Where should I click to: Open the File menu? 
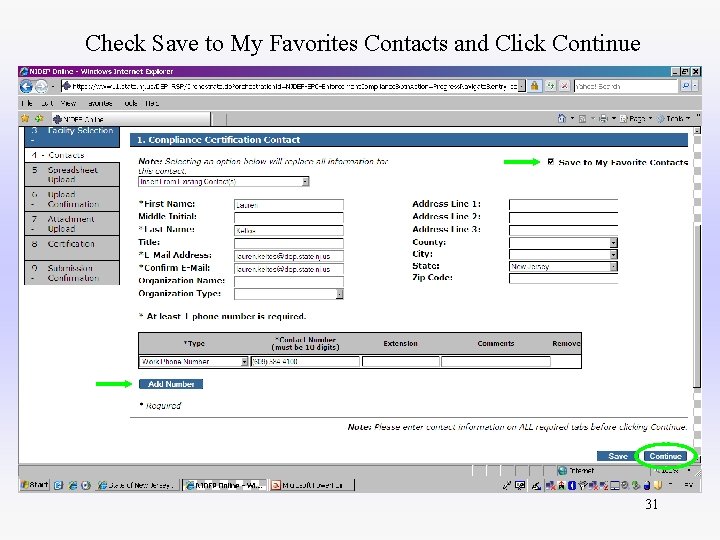27,103
